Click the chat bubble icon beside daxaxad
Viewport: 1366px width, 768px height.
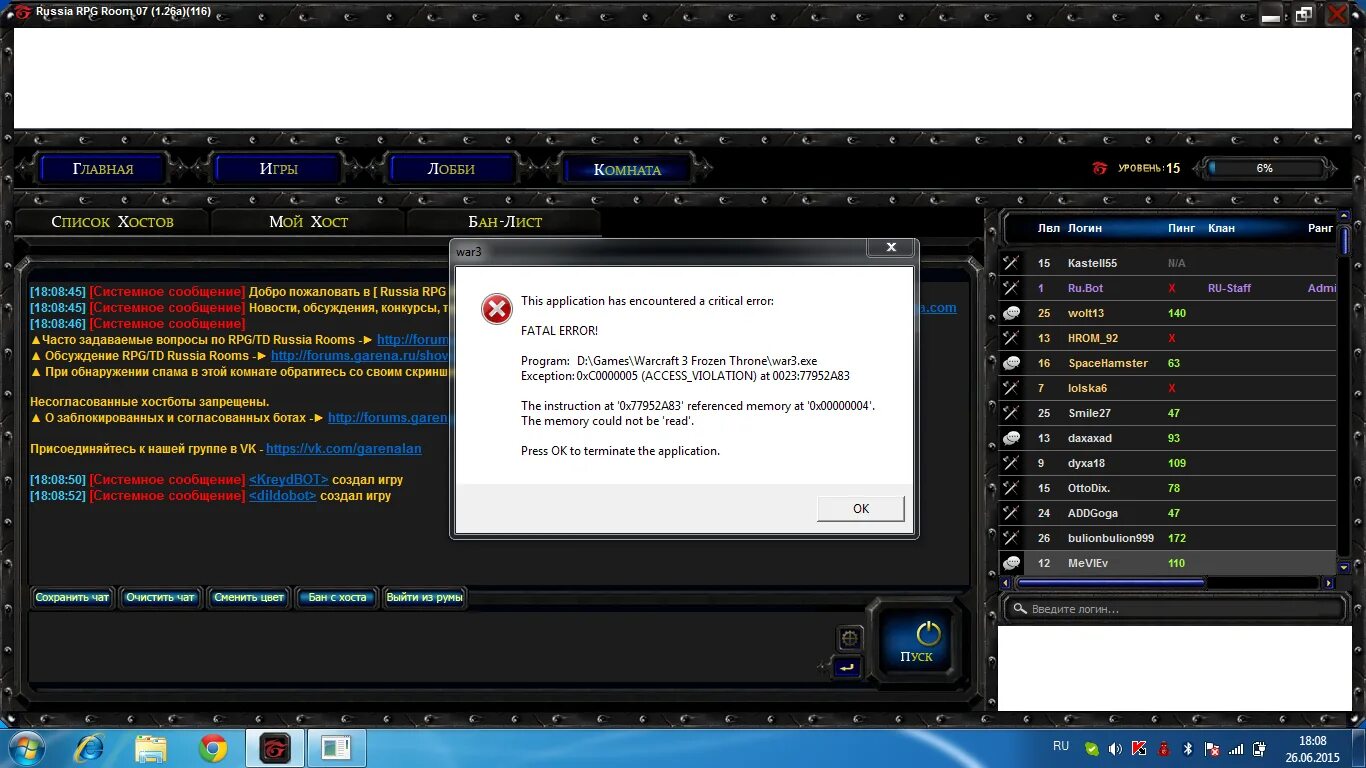[x=1011, y=438]
